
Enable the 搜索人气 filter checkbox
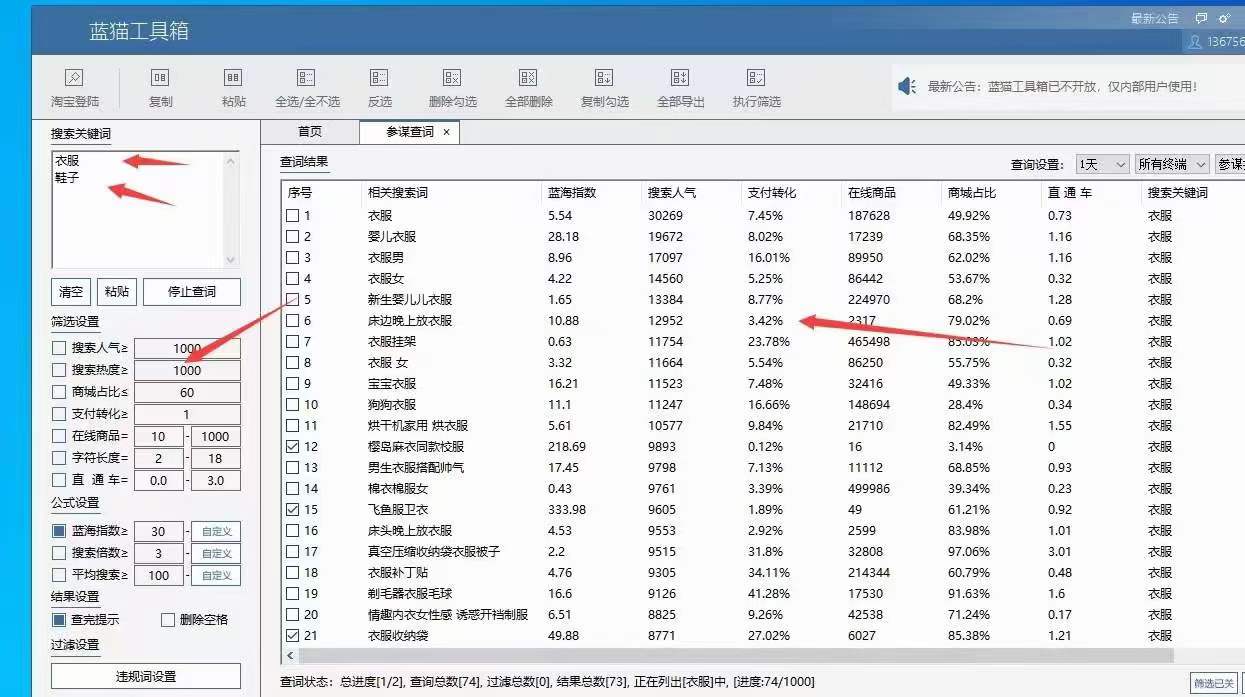59,348
